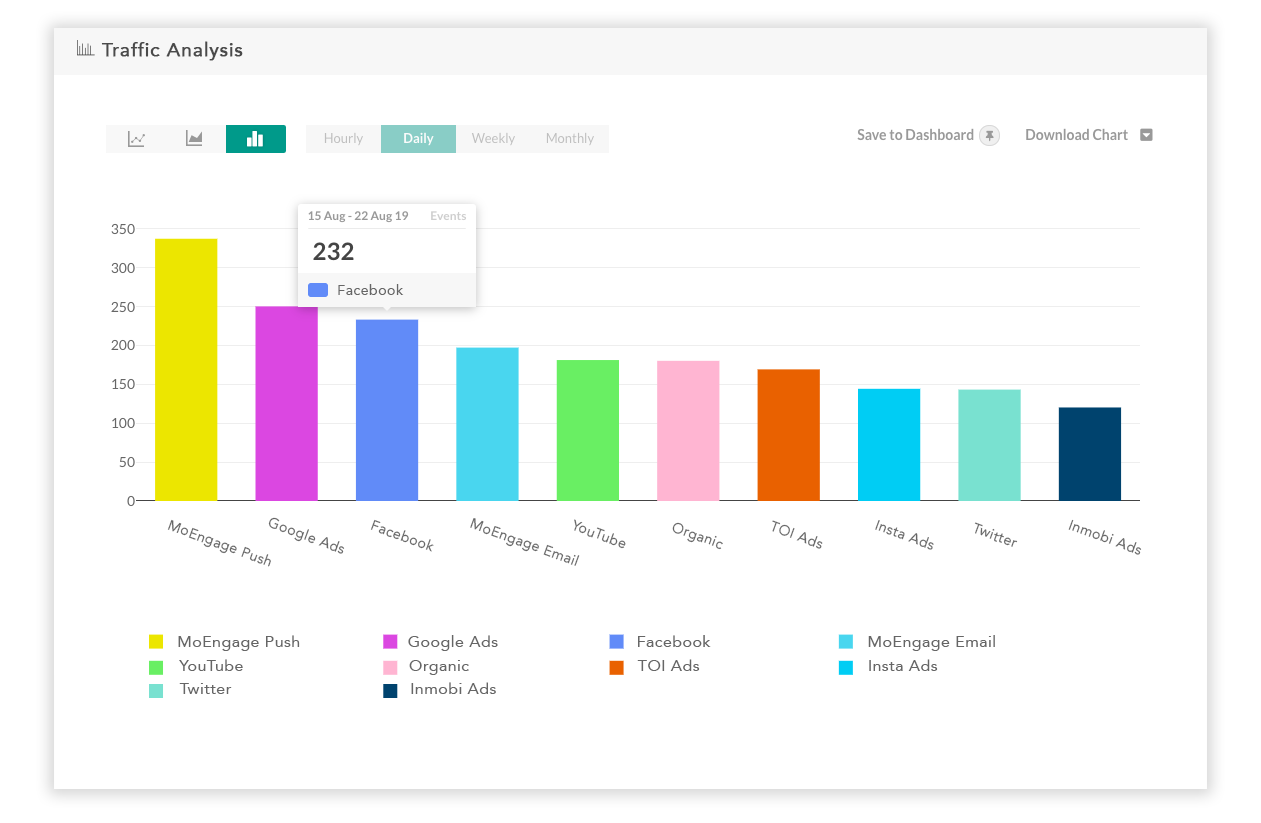Screen dimensions: 1261x823
Task: Click the Inmobi Ads x-axis label
Action: [1104, 538]
